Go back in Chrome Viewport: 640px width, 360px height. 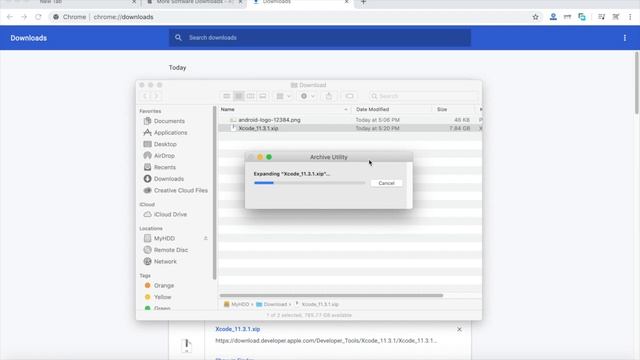pos(9,17)
